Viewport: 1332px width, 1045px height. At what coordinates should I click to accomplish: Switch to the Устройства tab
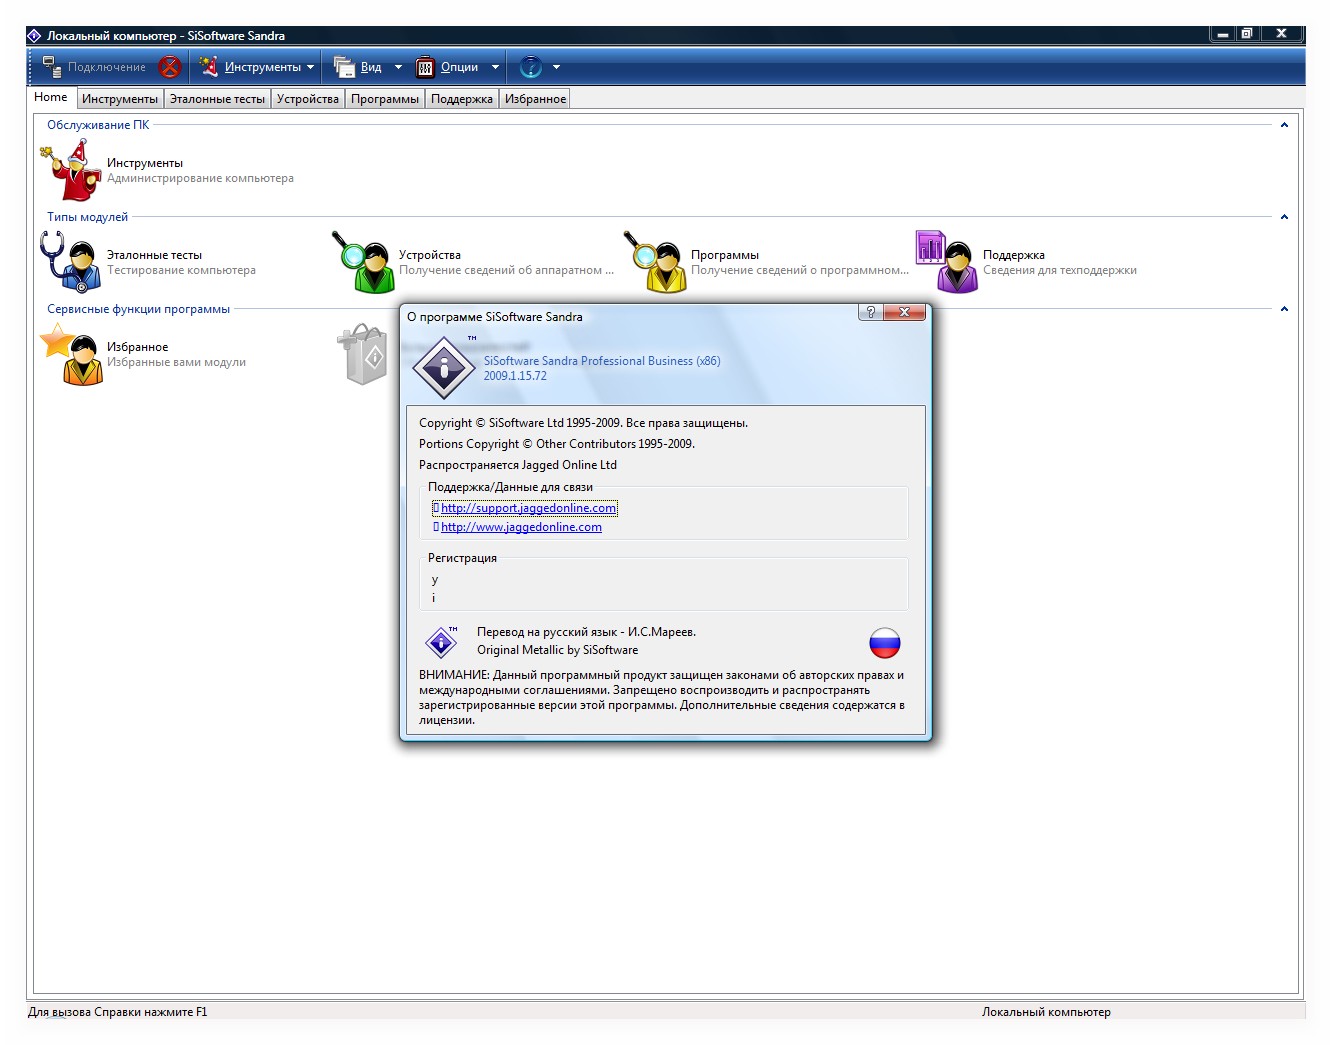coord(308,99)
